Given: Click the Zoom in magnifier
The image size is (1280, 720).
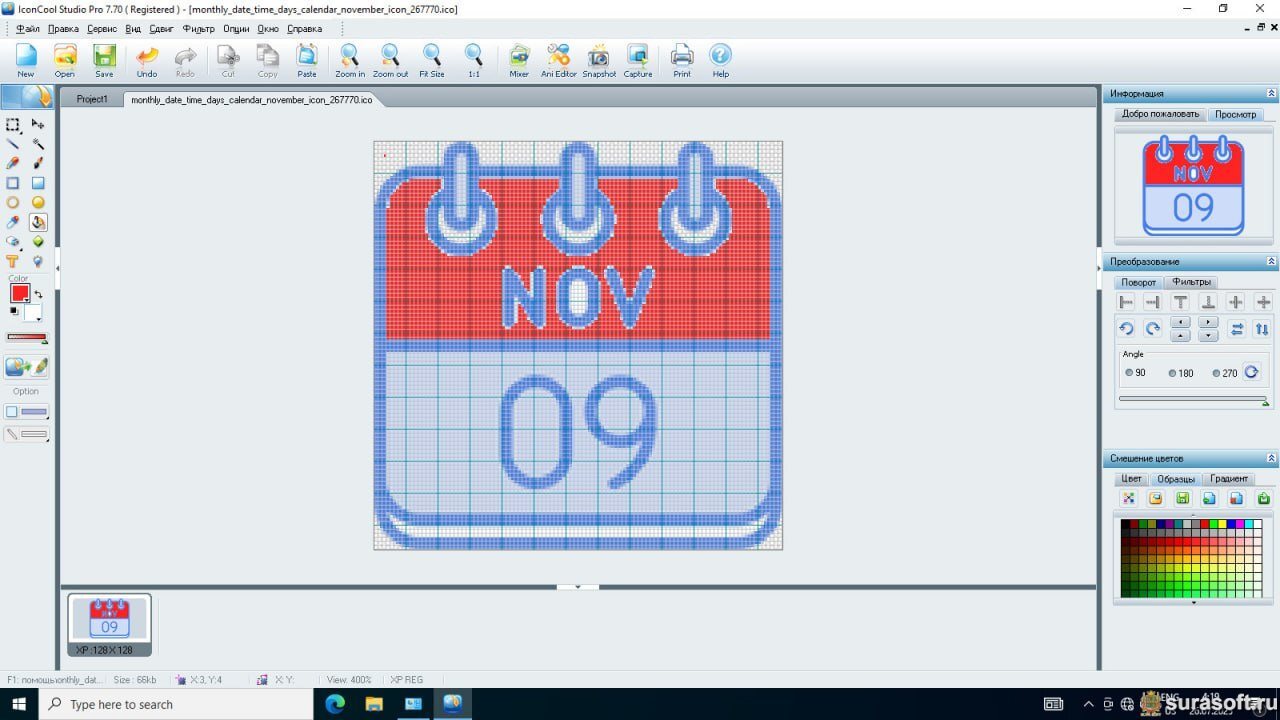Looking at the screenshot, I should (x=349, y=60).
